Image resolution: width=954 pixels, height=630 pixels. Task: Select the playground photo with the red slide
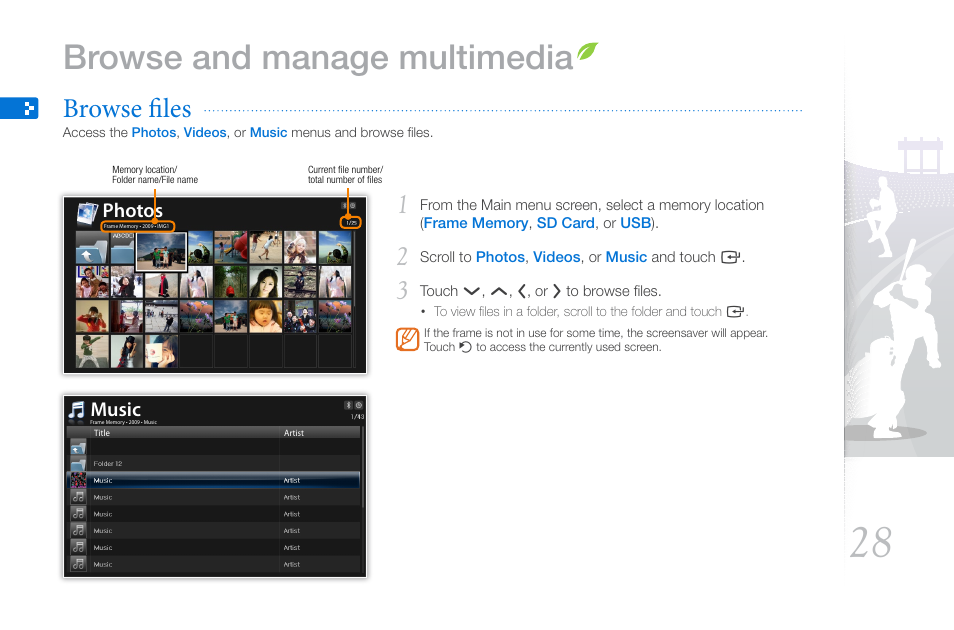pos(231,247)
